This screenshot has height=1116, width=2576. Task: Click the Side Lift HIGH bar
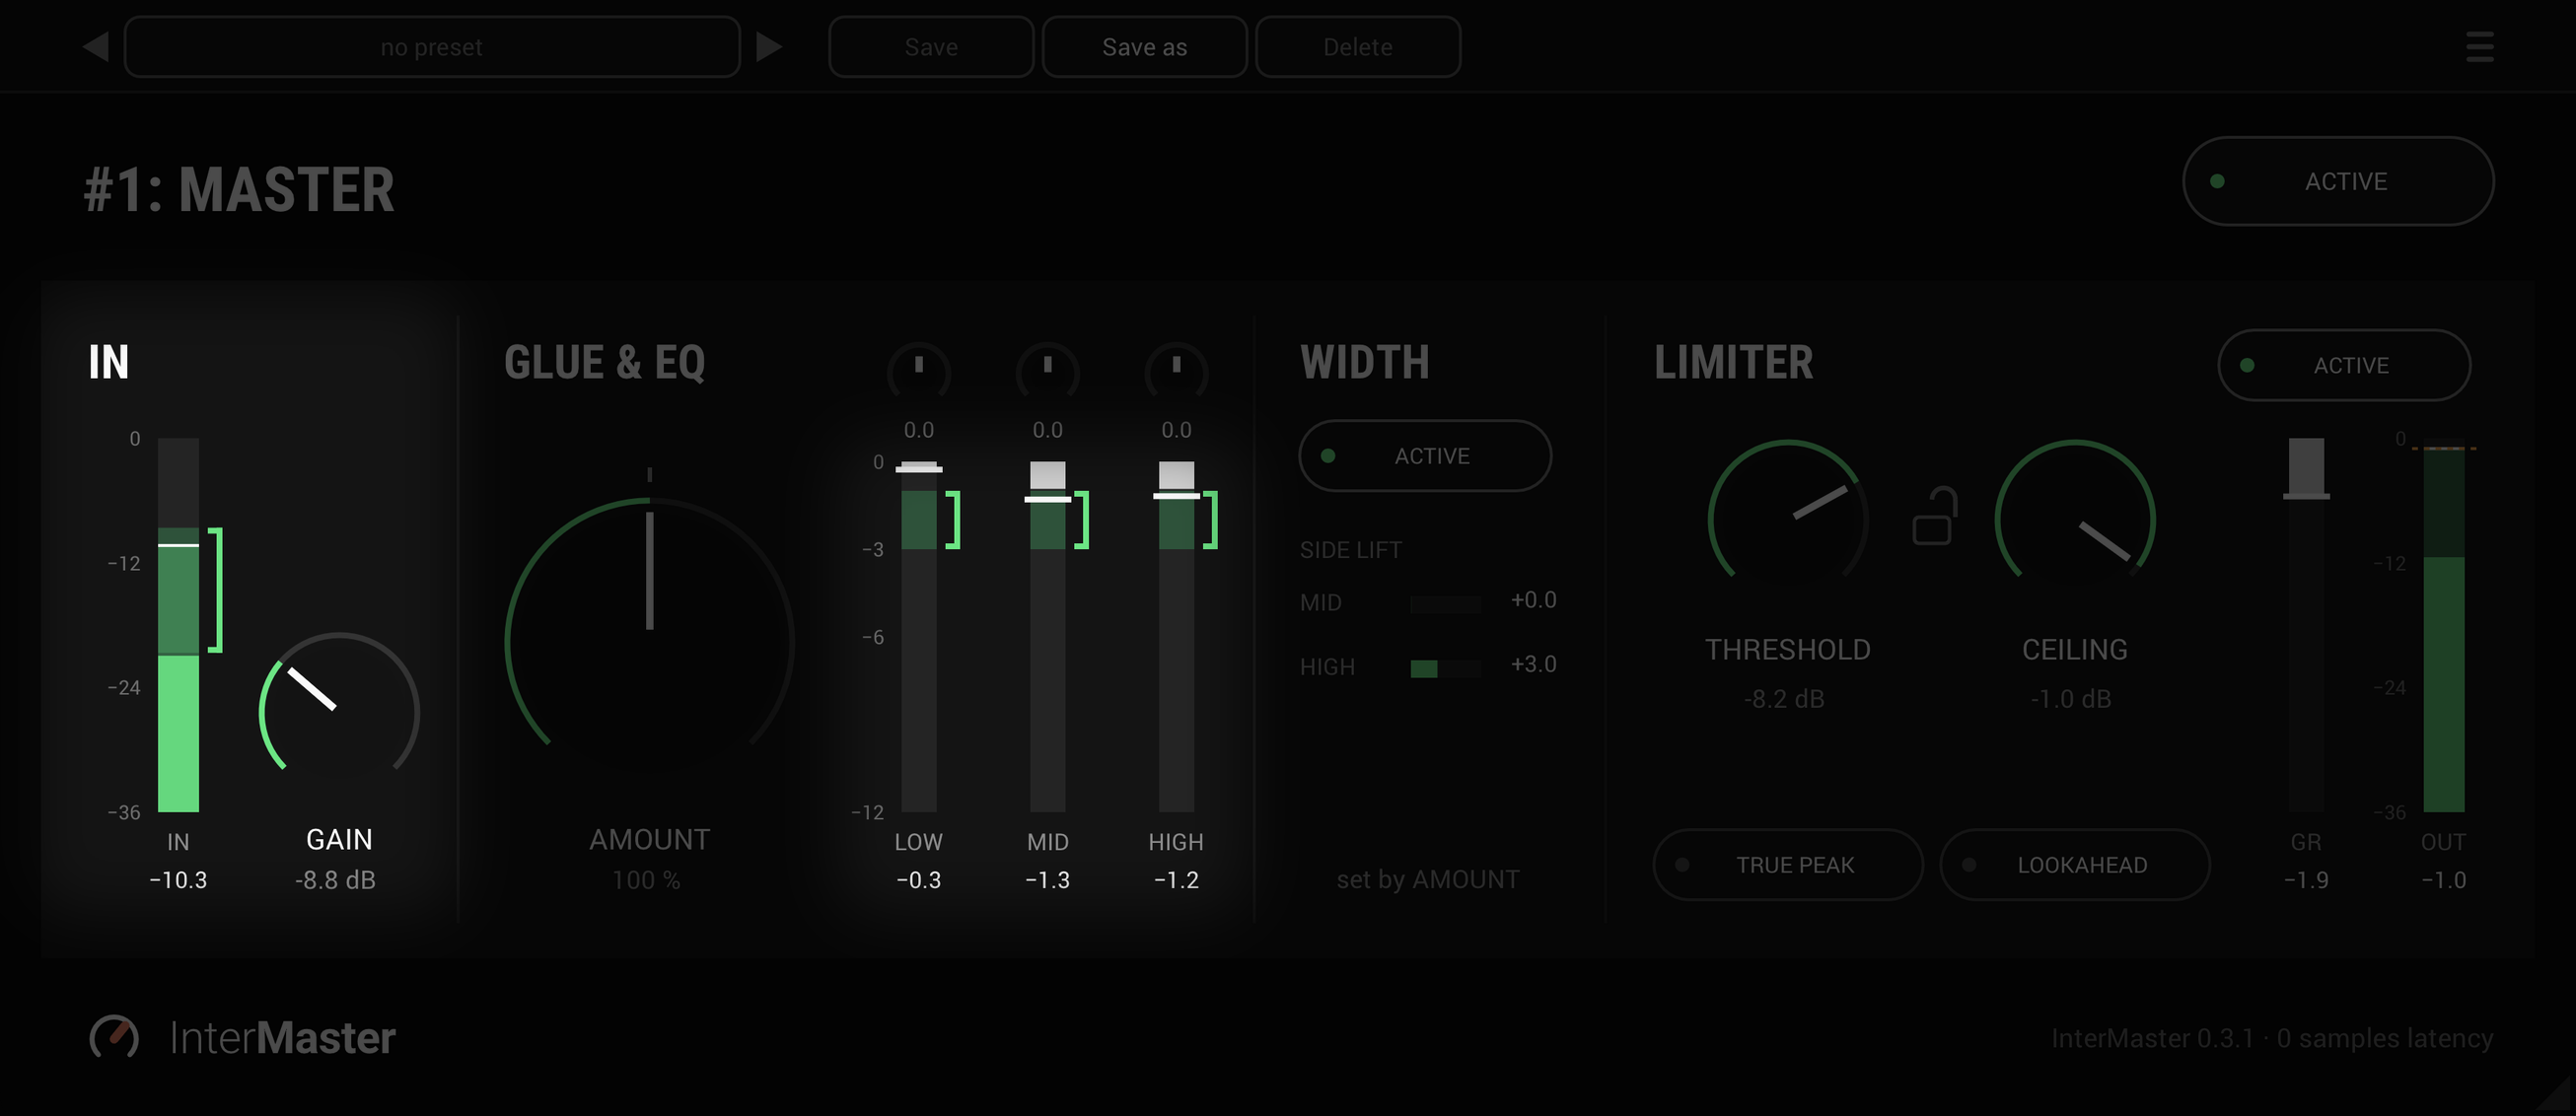[1445, 668]
